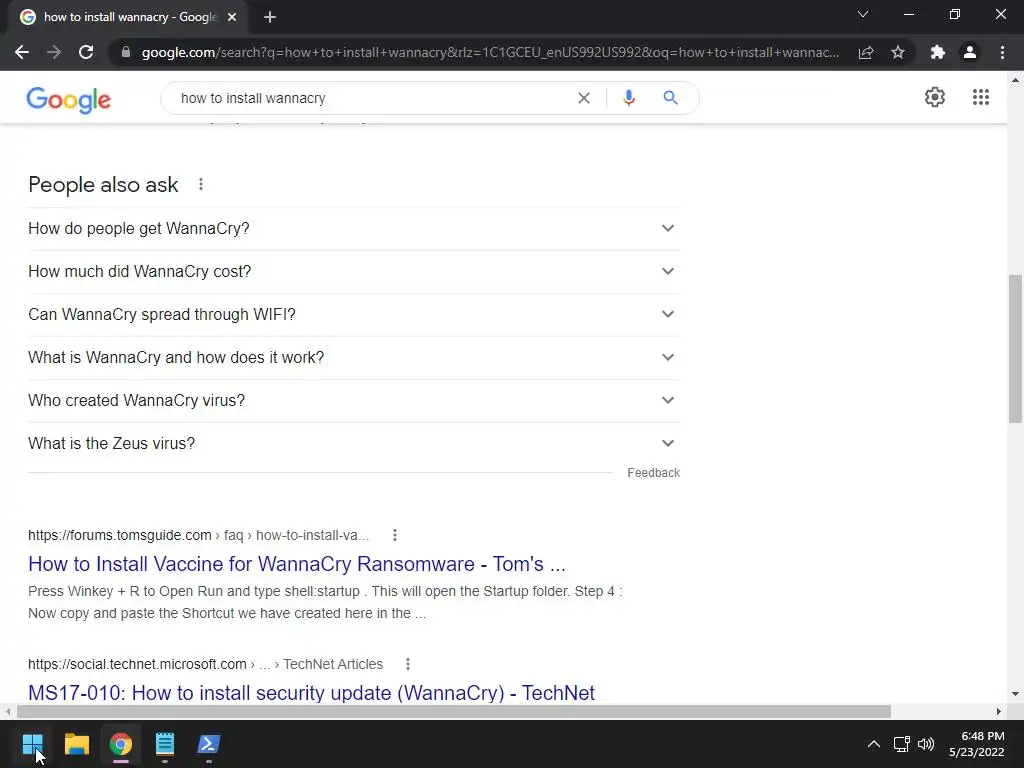Open 'MS17-010: How to install security update' result
1024x768 pixels.
[x=311, y=692]
